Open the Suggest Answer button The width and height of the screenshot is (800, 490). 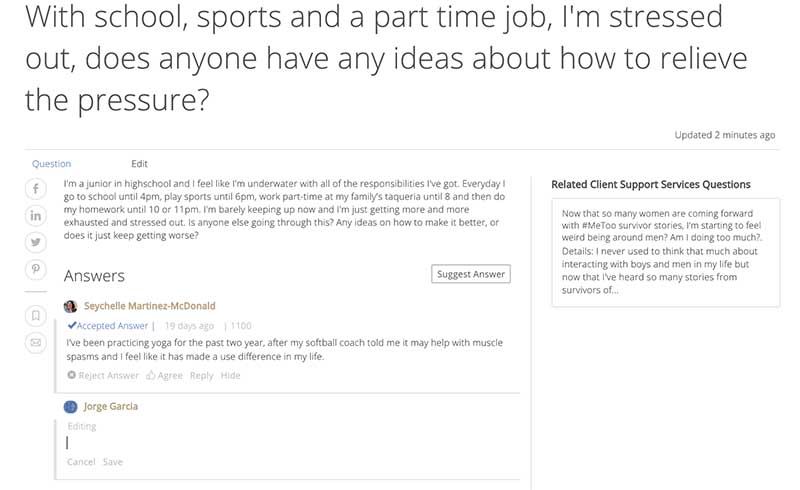(x=471, y=274)
